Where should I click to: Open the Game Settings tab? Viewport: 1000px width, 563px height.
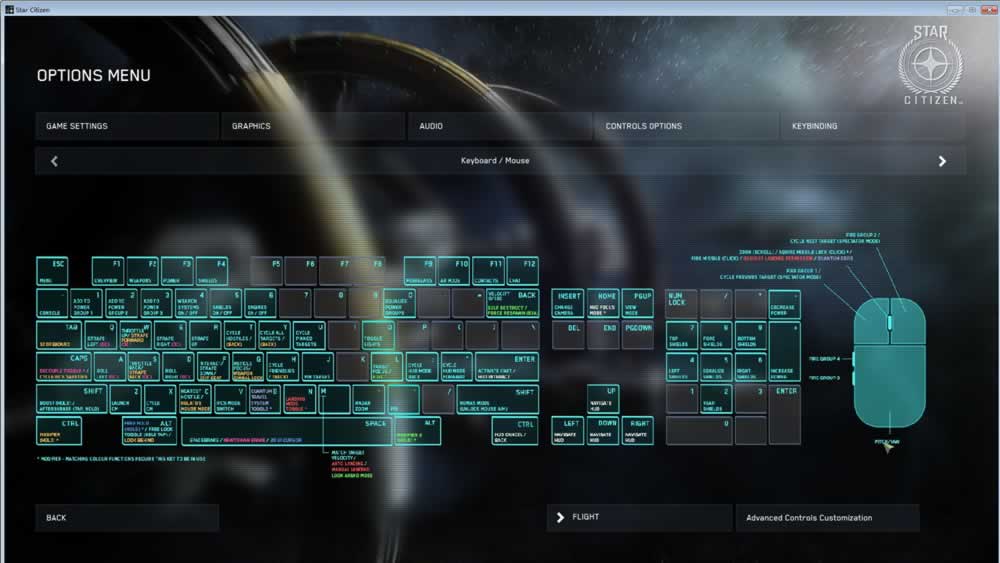[127, 126]
